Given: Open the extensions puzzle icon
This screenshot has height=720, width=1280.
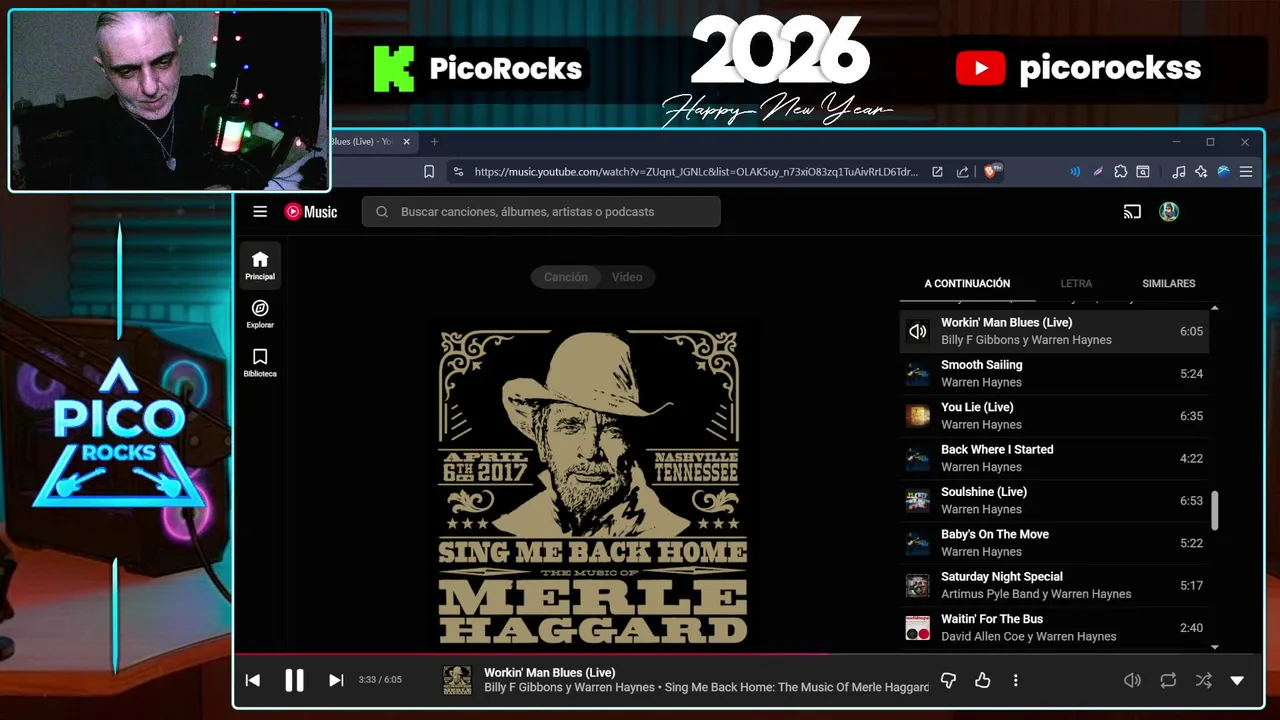Looking at the screenshot, I should pos(1121,172).
